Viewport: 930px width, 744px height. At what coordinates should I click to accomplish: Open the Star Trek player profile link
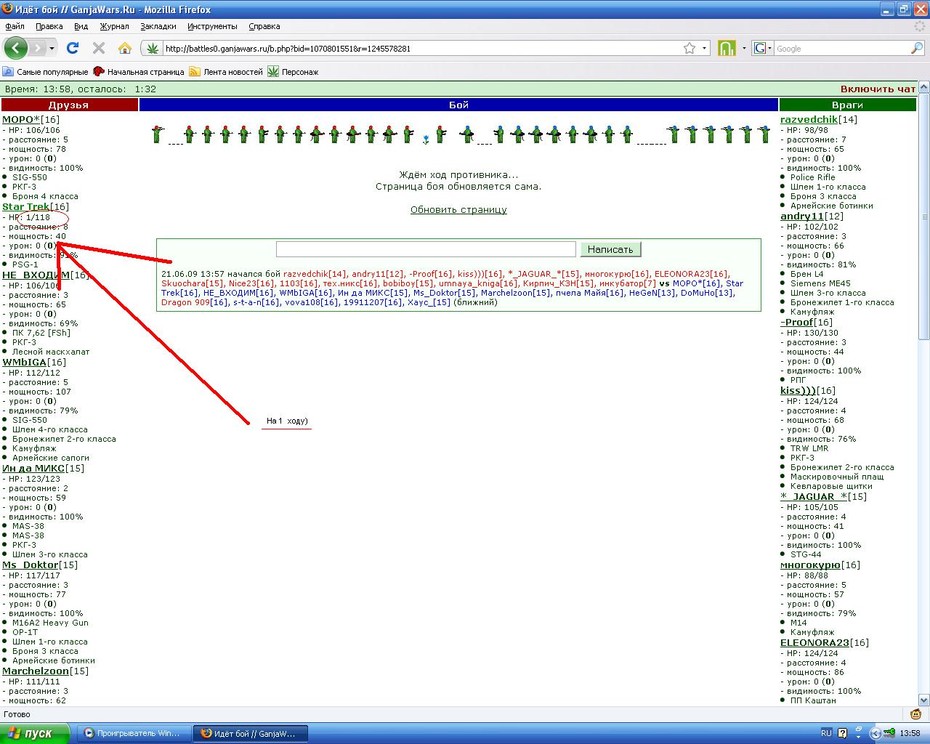26,206
